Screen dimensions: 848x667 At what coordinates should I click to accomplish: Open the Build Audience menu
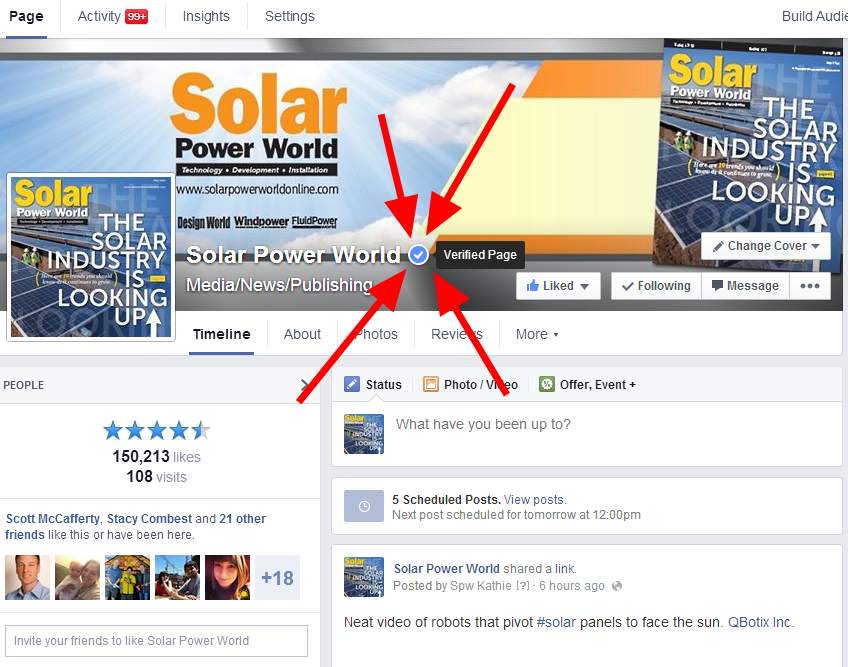point(814,17)
